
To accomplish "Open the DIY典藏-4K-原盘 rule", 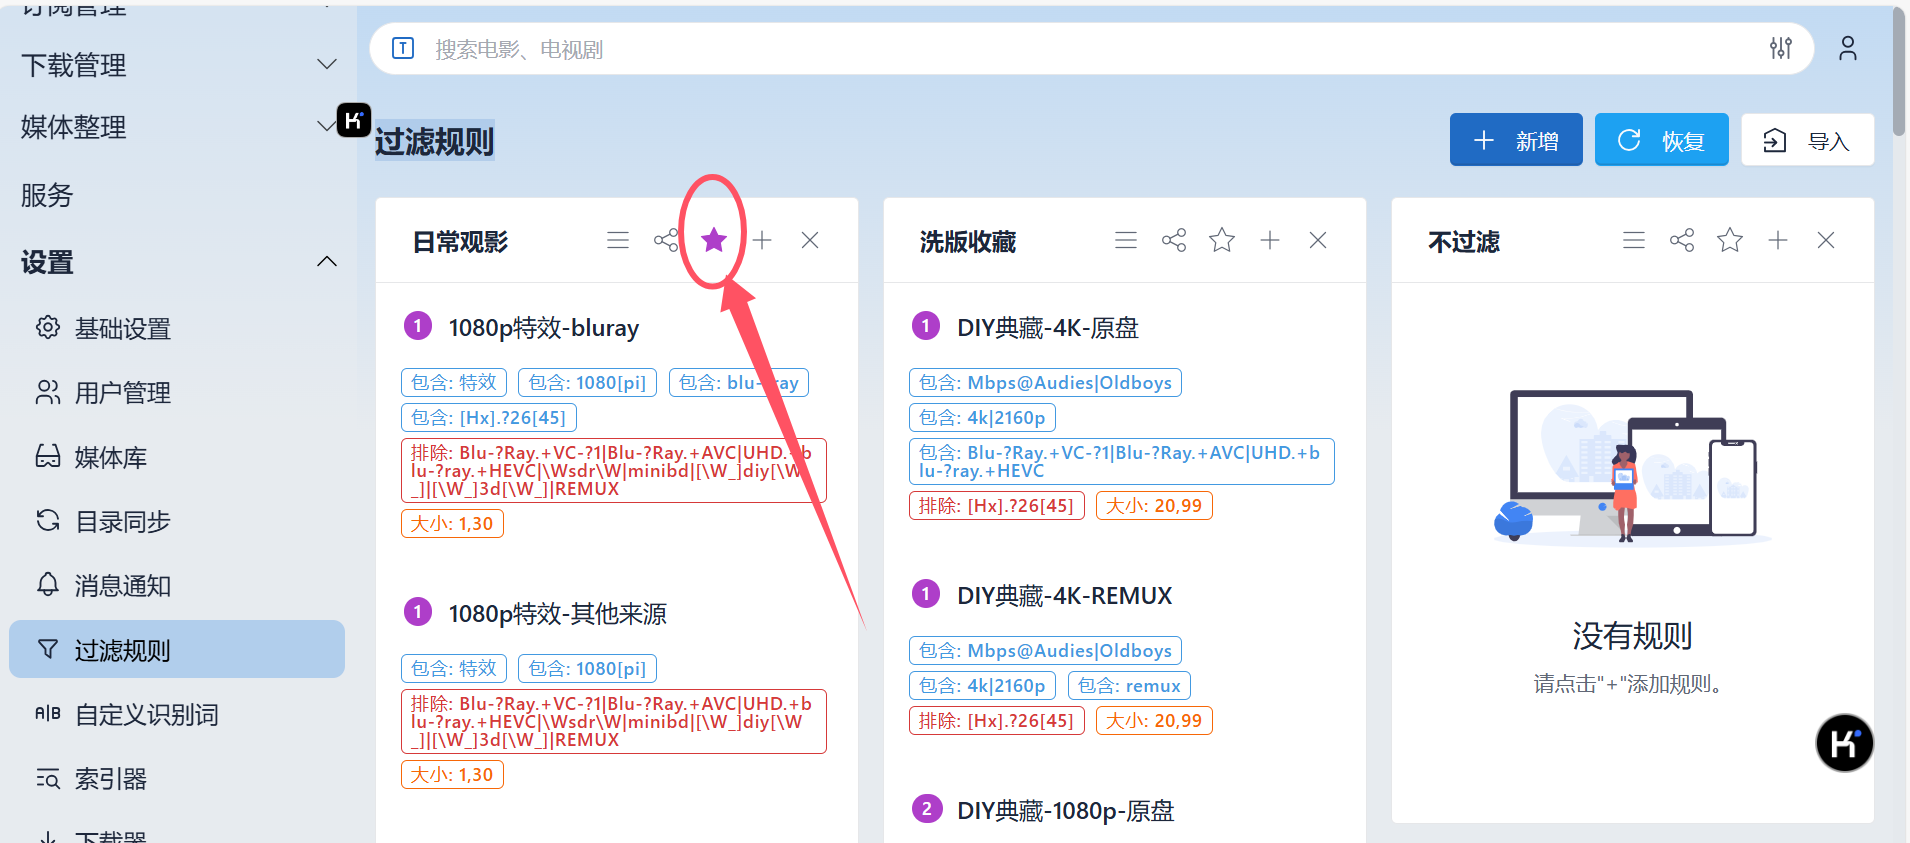I will coord(1047,327).
